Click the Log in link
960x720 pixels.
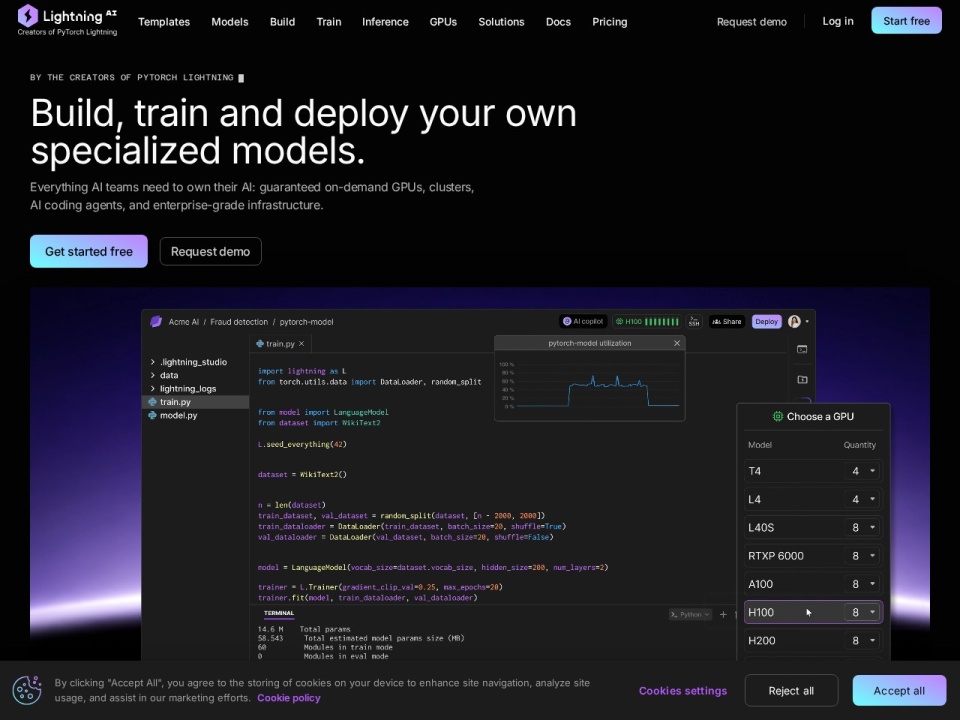[838, 21]
